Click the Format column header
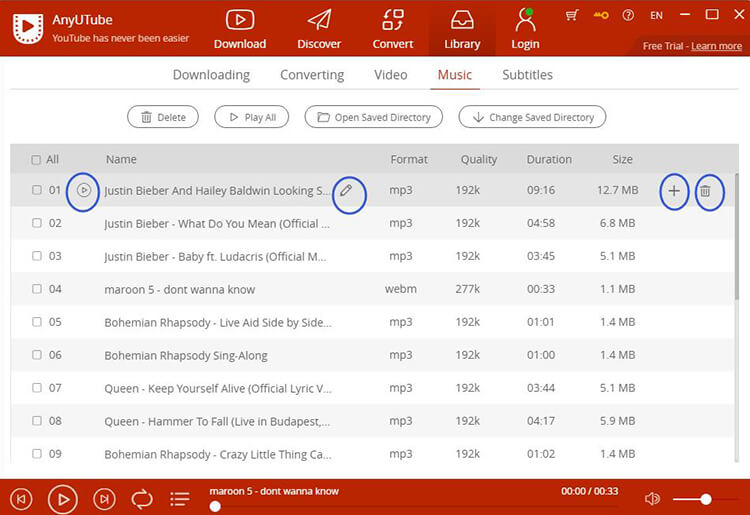750x515 pixels. [409, 159]
